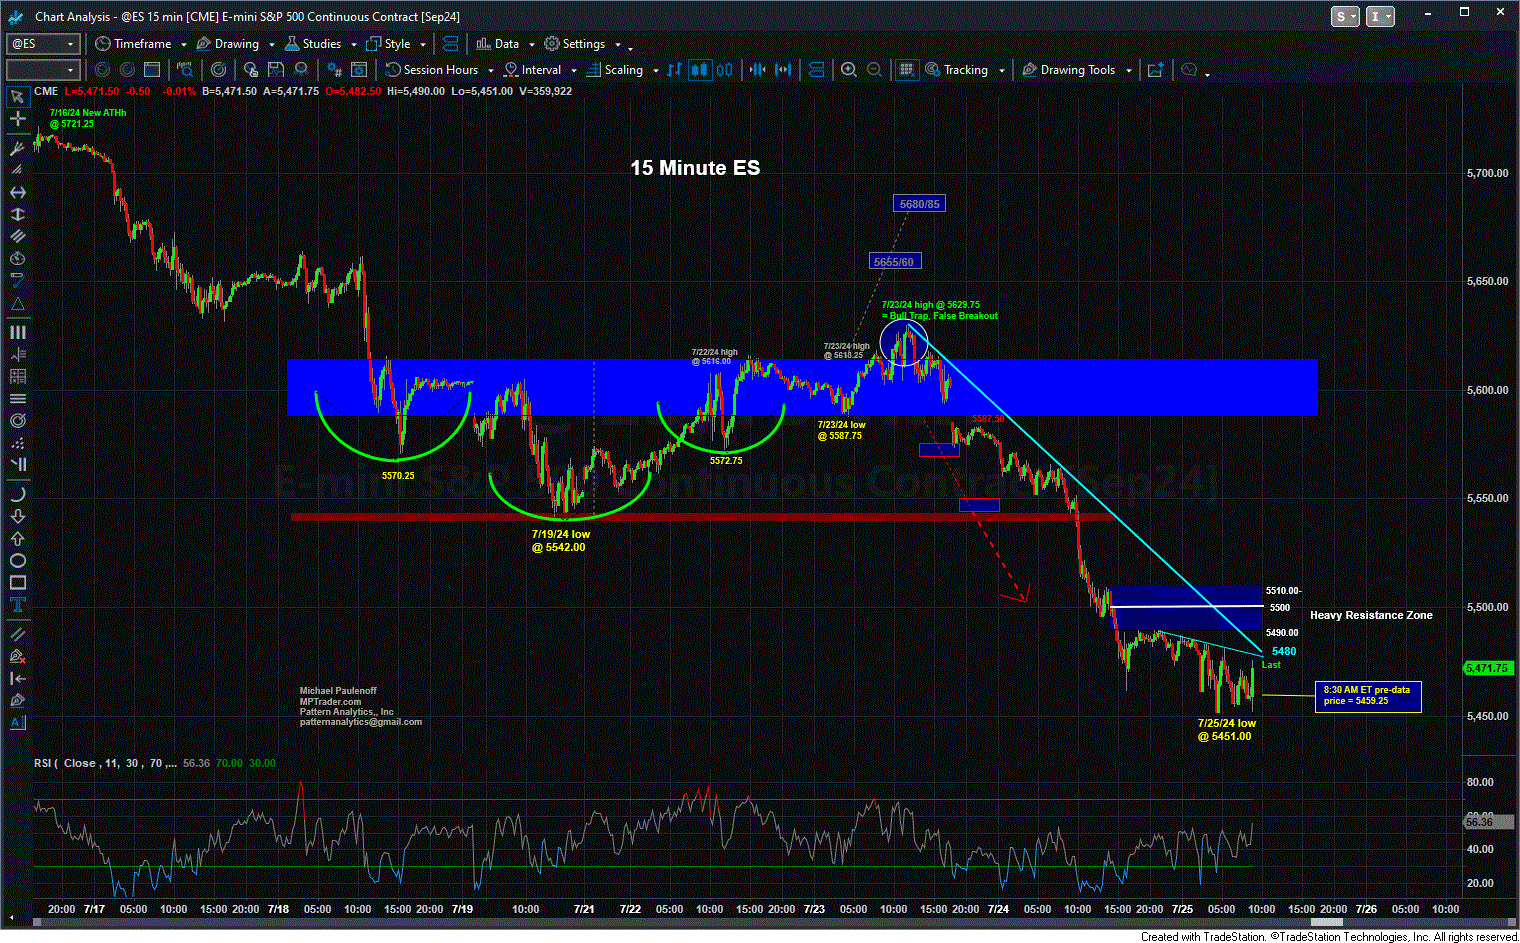The height and width of the screenshot is (943, 1520).
Task: Click the green 5,471.75 last price marker
Action: point(1487,668)
